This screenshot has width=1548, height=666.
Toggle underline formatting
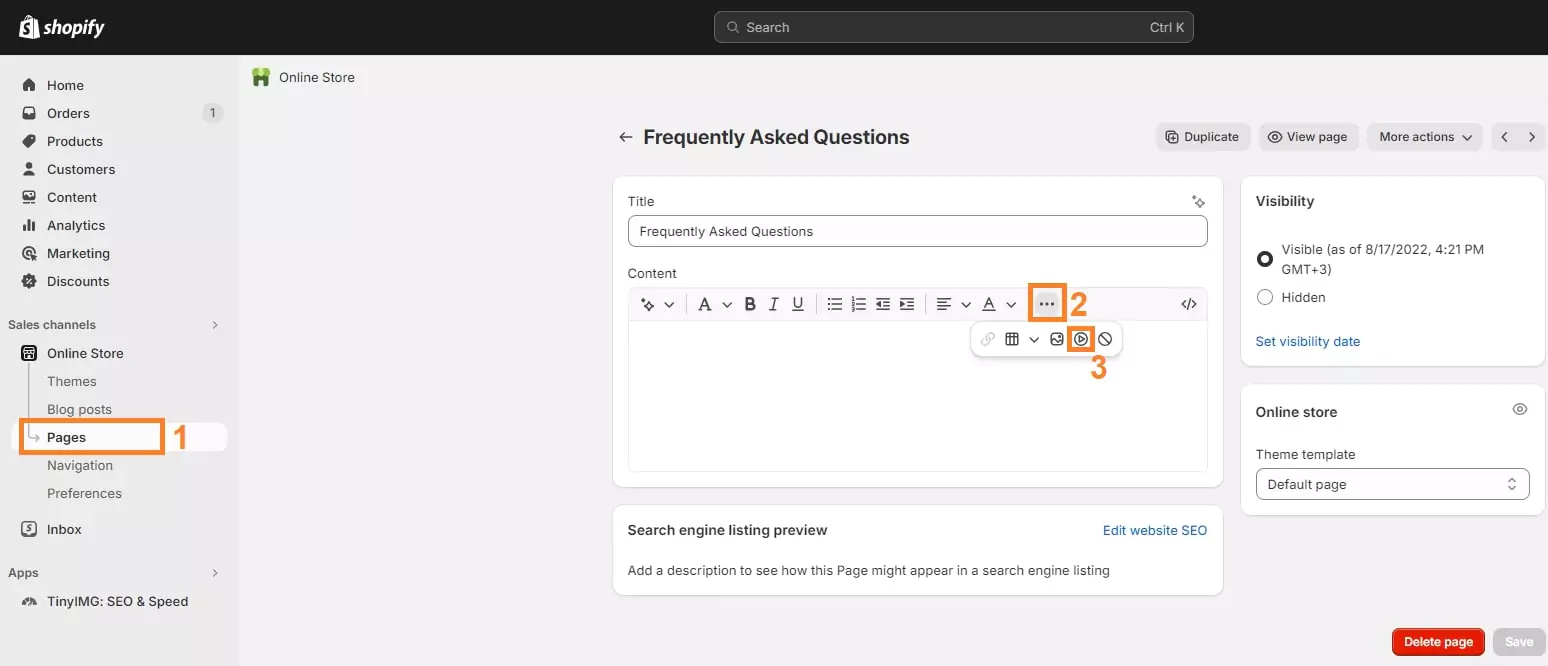click(798, 303)
